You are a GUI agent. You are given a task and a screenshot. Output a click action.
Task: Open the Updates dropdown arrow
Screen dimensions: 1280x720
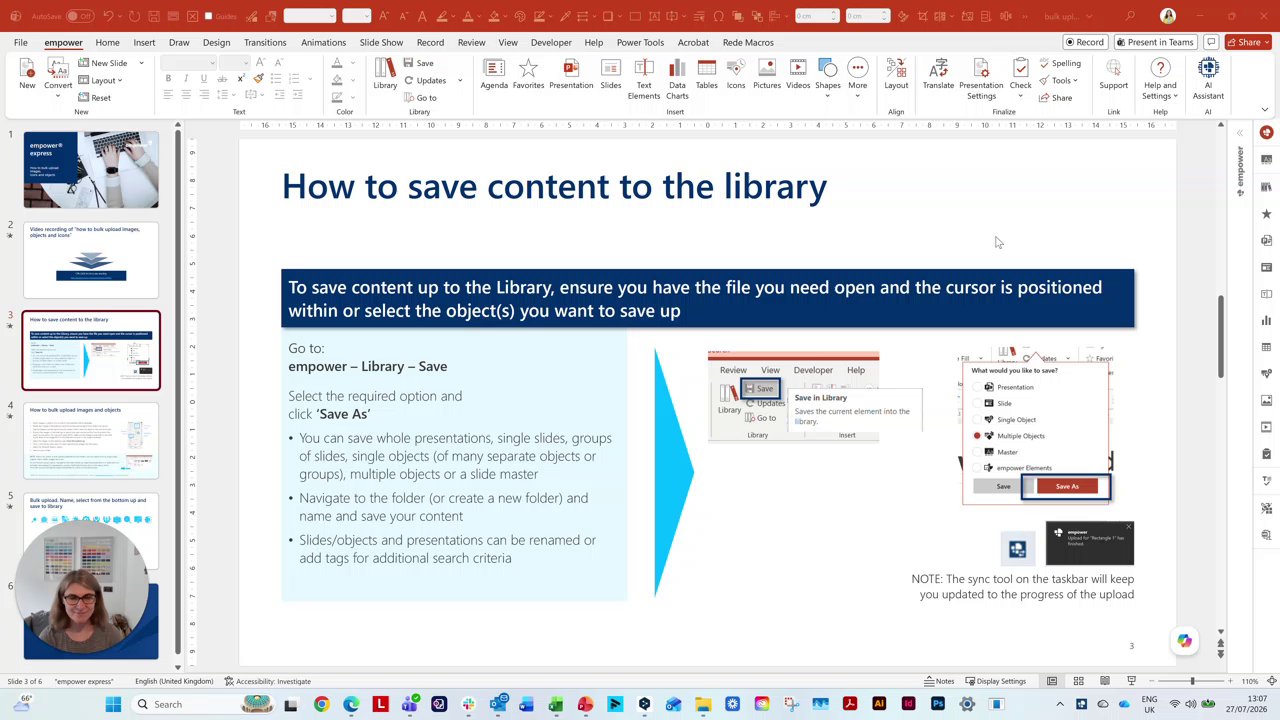pos(460,80)
